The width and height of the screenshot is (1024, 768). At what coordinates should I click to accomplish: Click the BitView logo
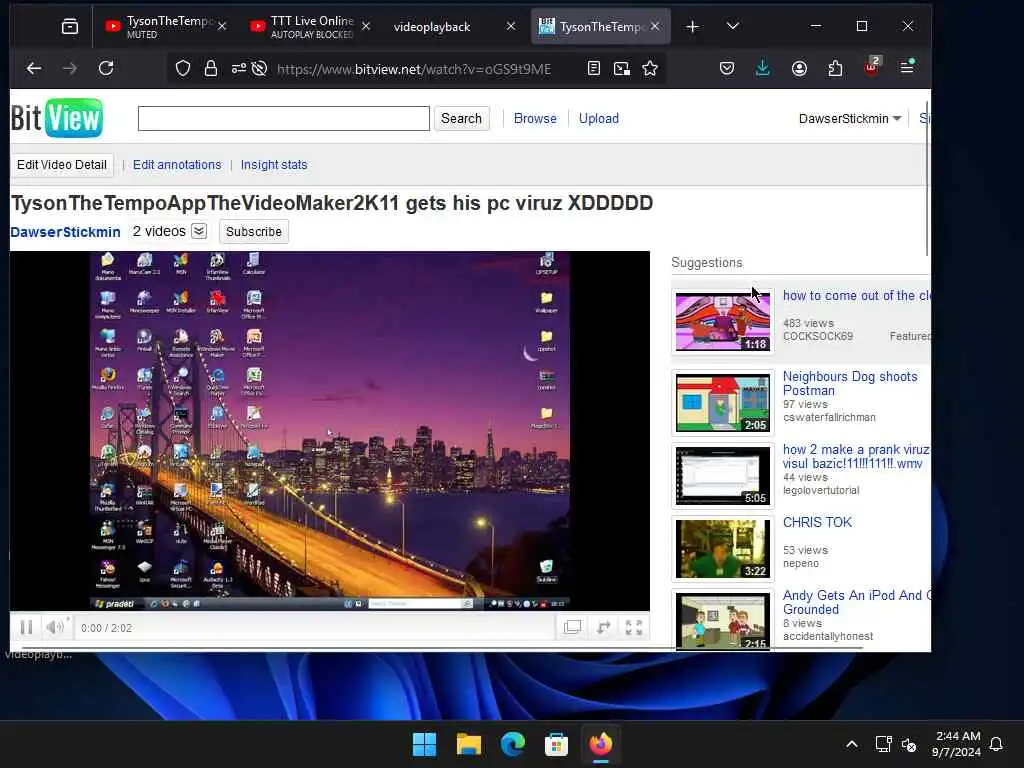[x=57, y=118]
